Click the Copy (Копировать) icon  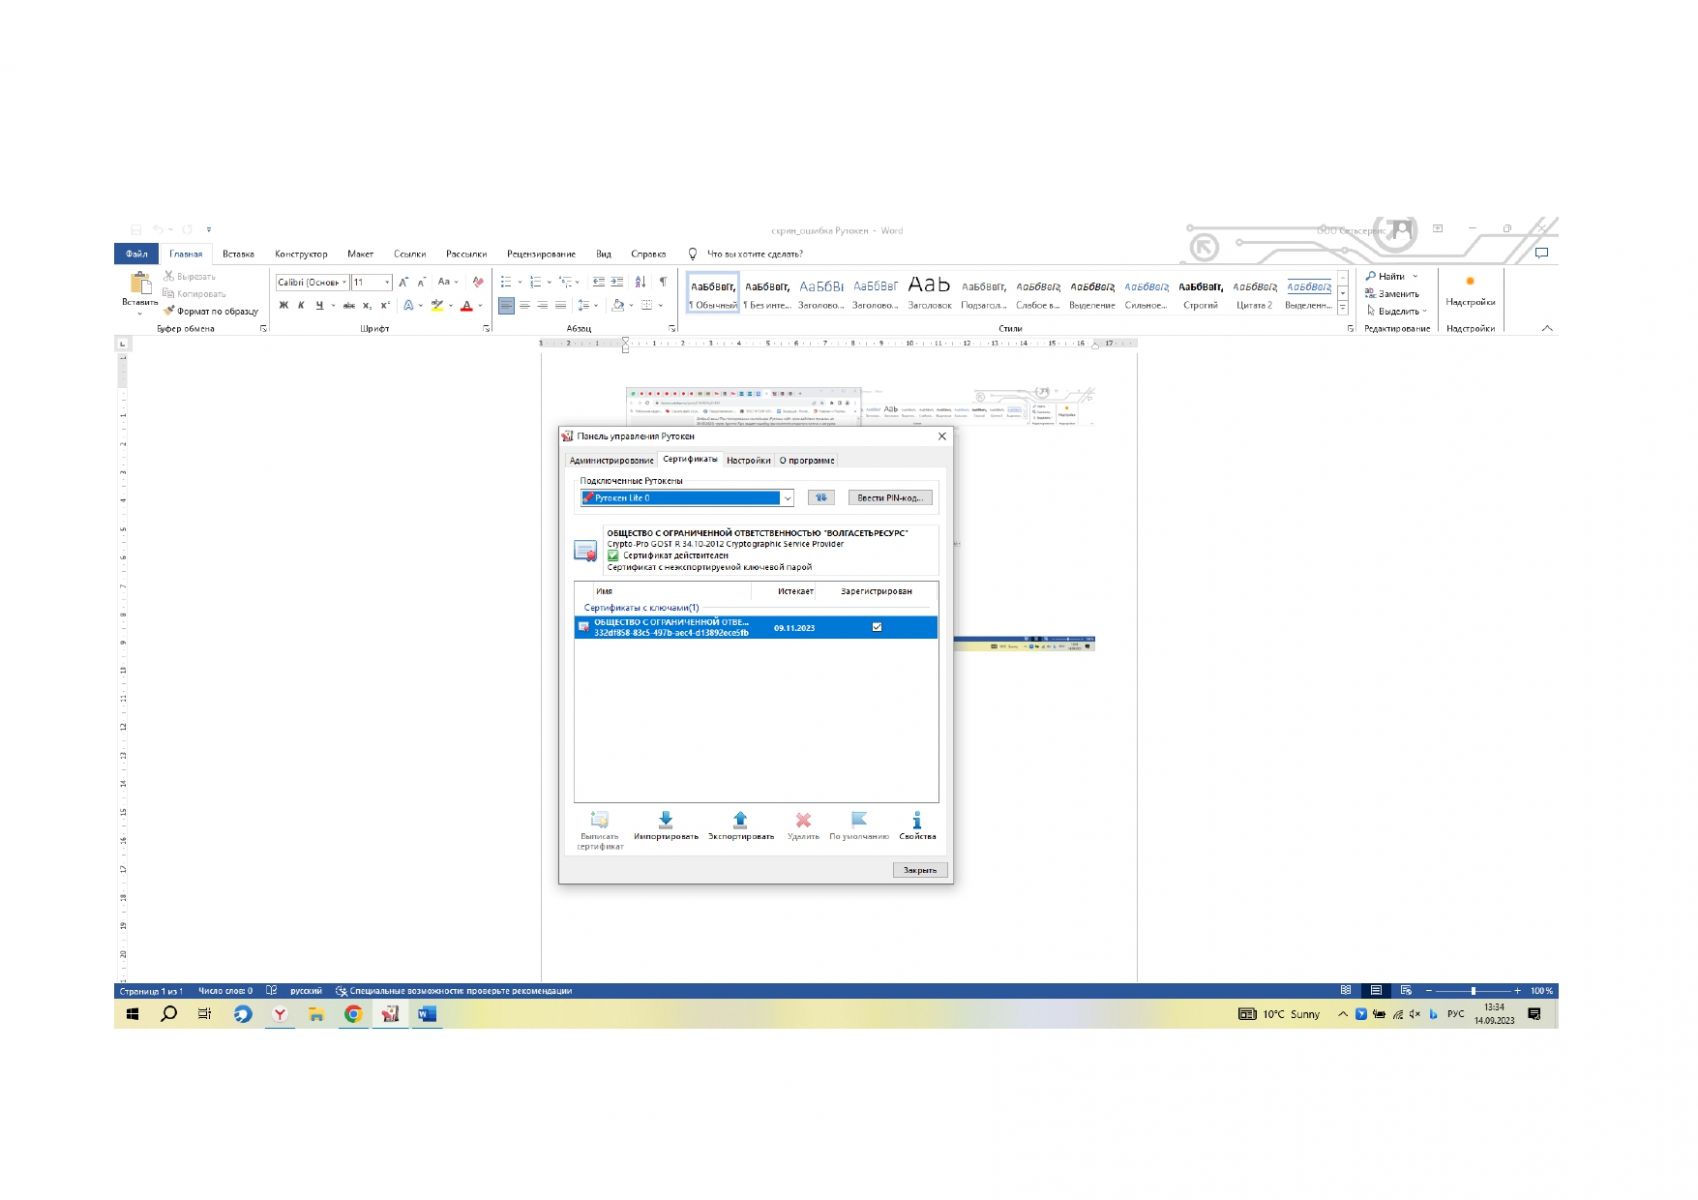(x=169, y=293)
